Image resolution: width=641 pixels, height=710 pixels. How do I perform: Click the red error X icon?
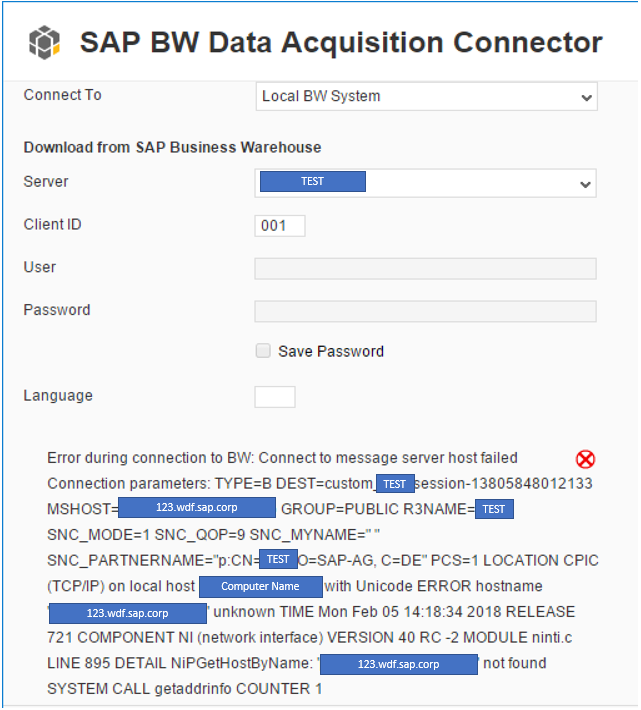(585, 459)
